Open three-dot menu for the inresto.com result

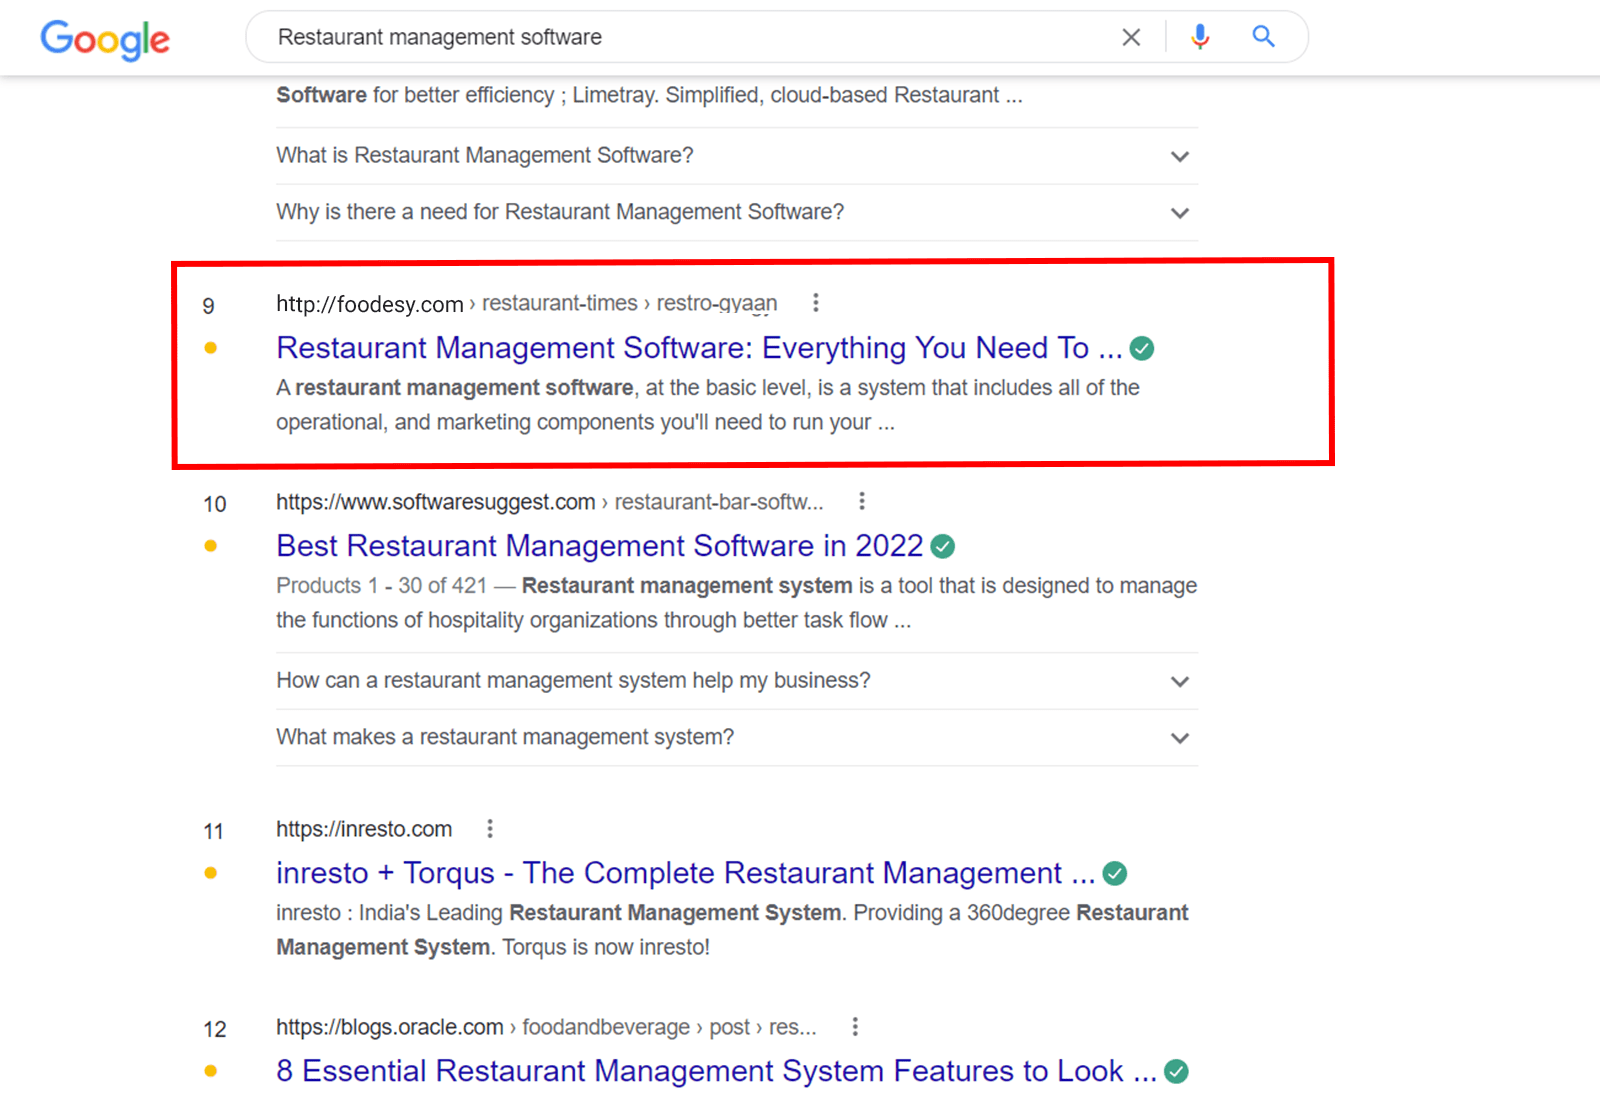(x=489, y=828)
